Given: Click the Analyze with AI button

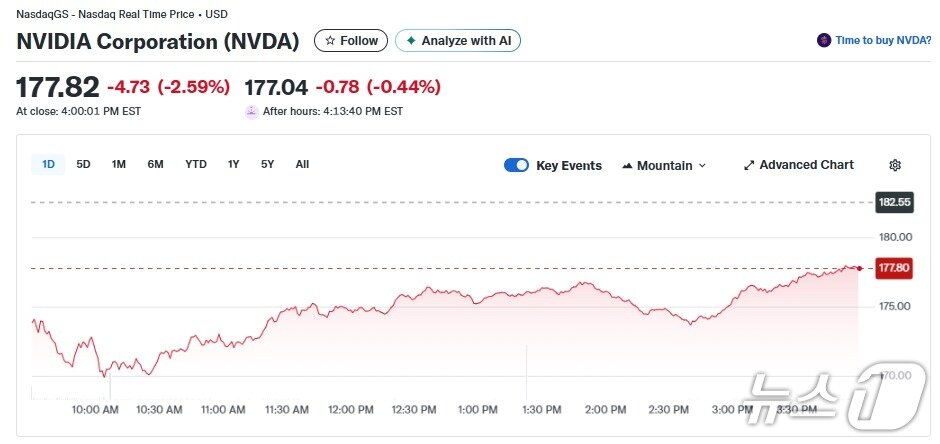Looking at the screenshot, I should [458, 41].
